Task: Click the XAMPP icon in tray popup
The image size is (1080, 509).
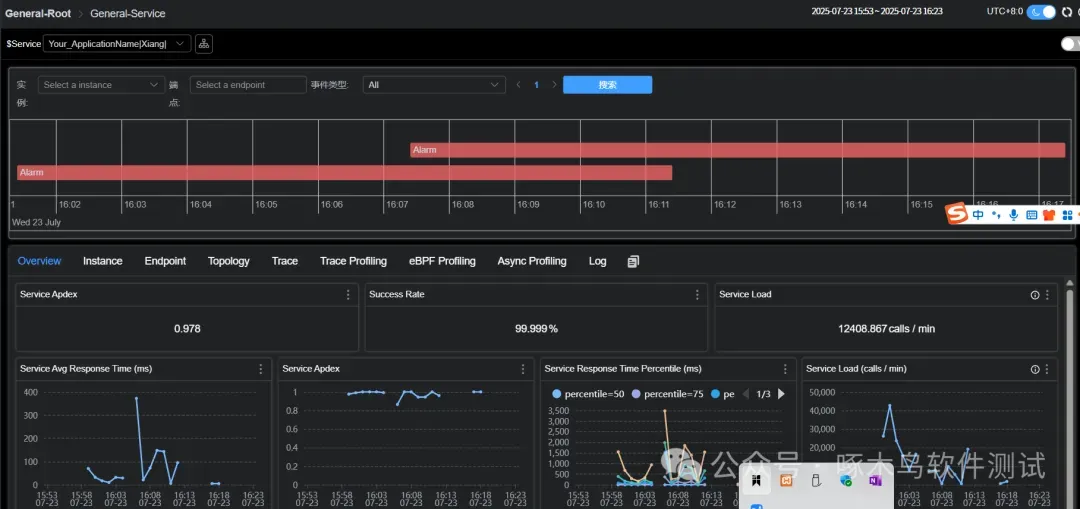Action: pyautogui.click(x=786, y=480)
